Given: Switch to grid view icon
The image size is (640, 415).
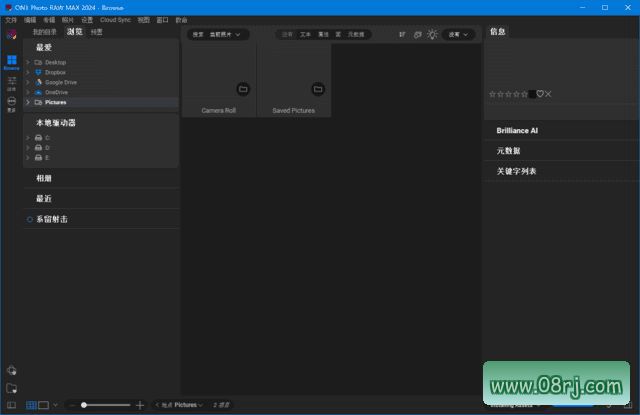Looking at the screenshot, I should tap(31, 405).
